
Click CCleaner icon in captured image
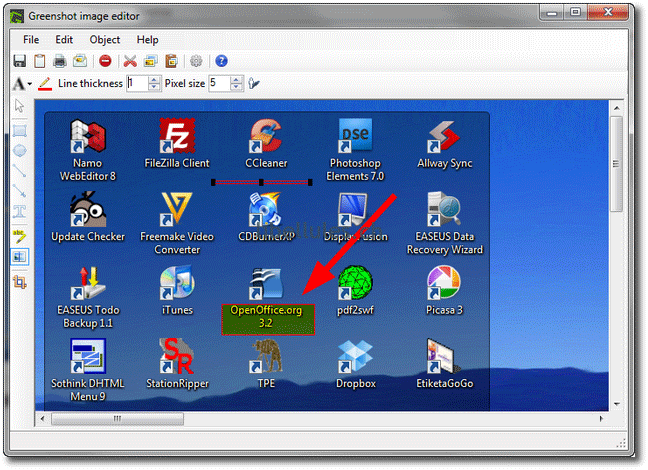(x=266, y=136)
